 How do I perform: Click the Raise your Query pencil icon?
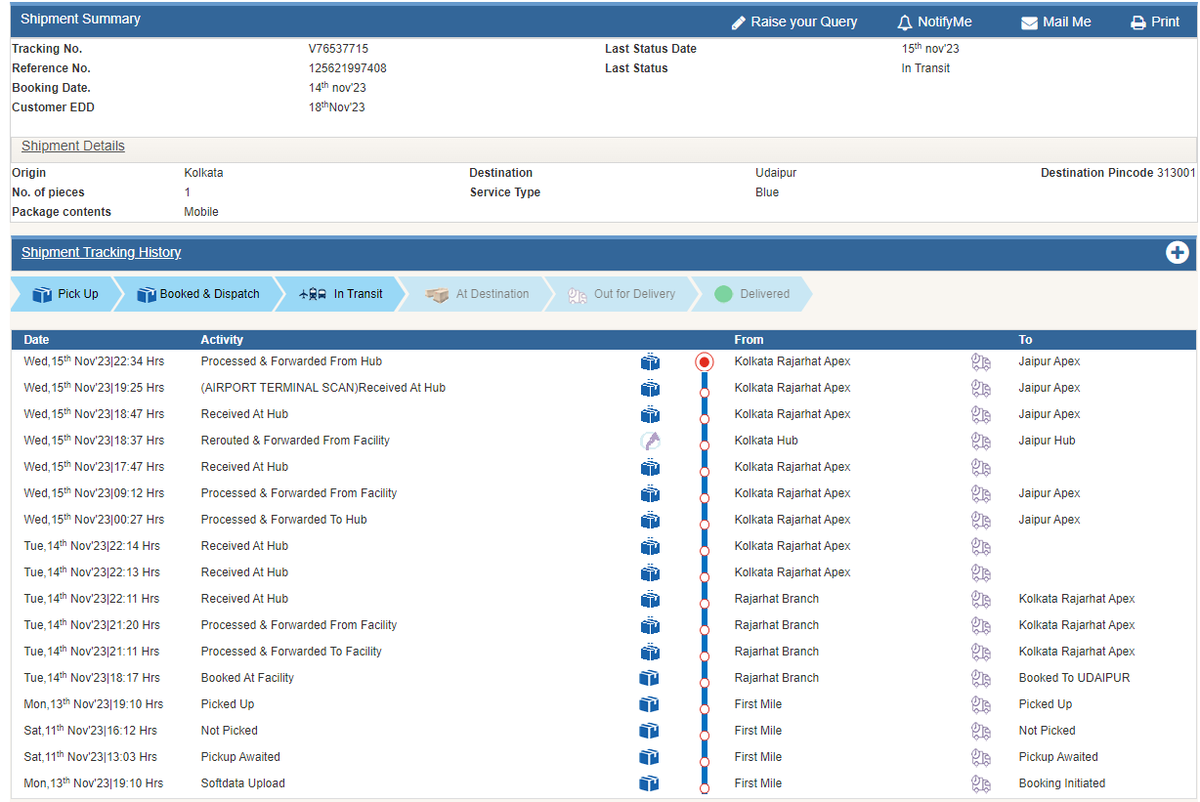click(739, 22)
